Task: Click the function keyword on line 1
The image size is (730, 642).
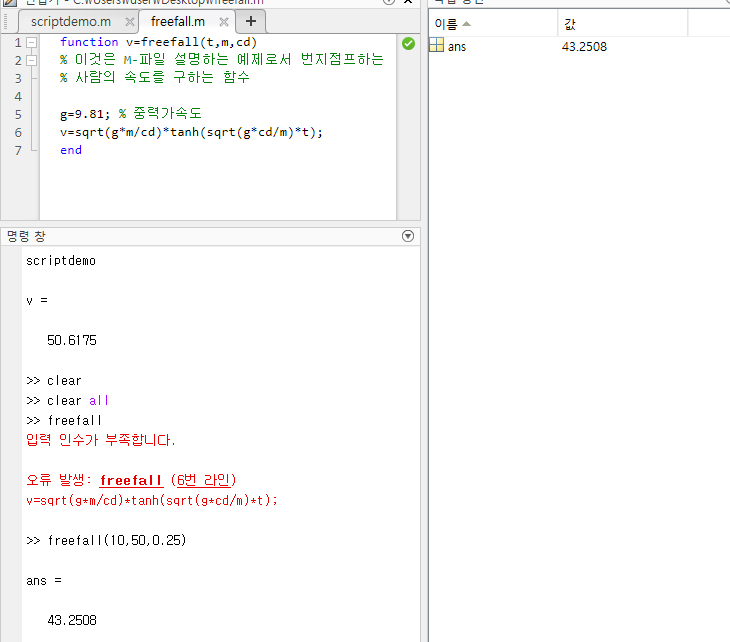Action: pos(89,42)
